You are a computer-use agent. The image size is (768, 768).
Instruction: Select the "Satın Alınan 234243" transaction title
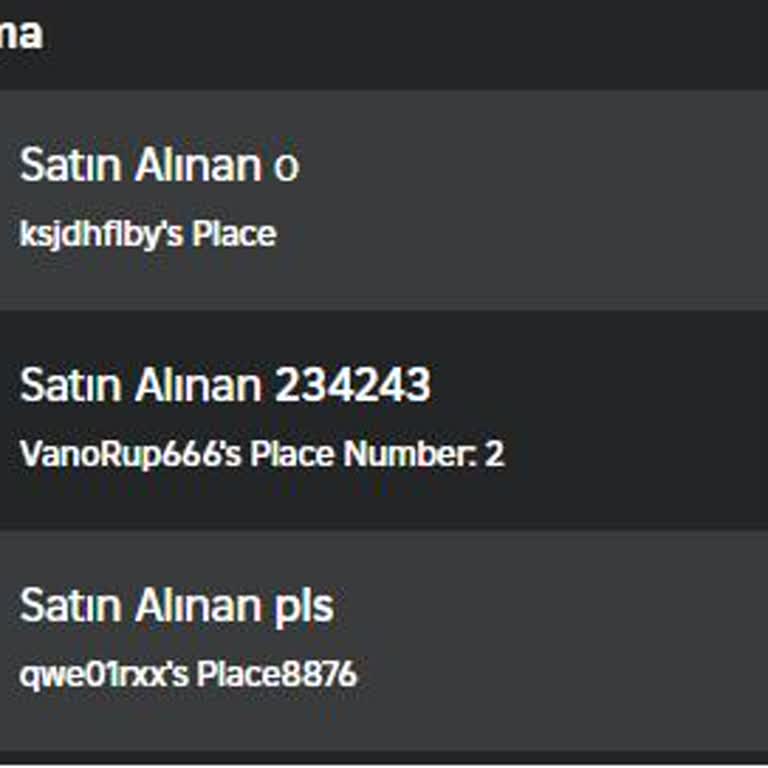click(x=225, y=386)
